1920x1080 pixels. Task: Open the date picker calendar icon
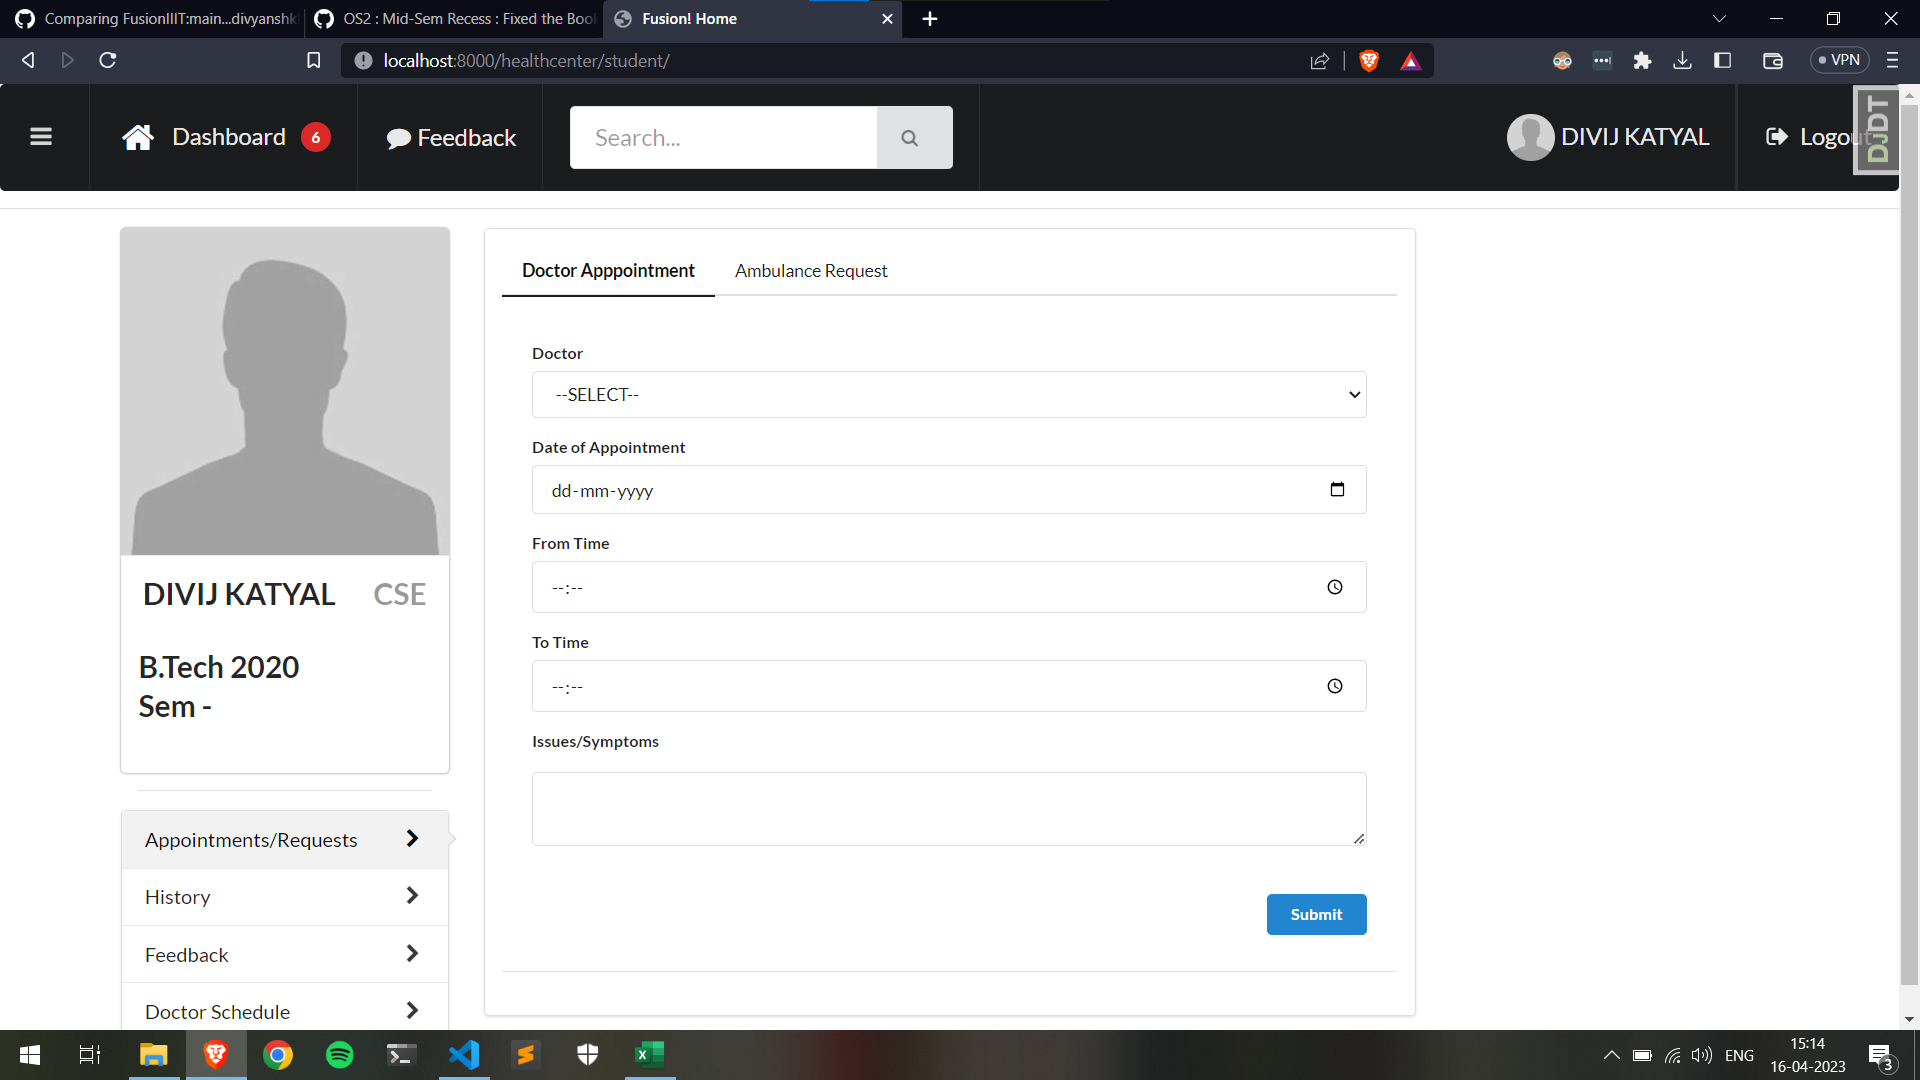(x=1337, y=490)
